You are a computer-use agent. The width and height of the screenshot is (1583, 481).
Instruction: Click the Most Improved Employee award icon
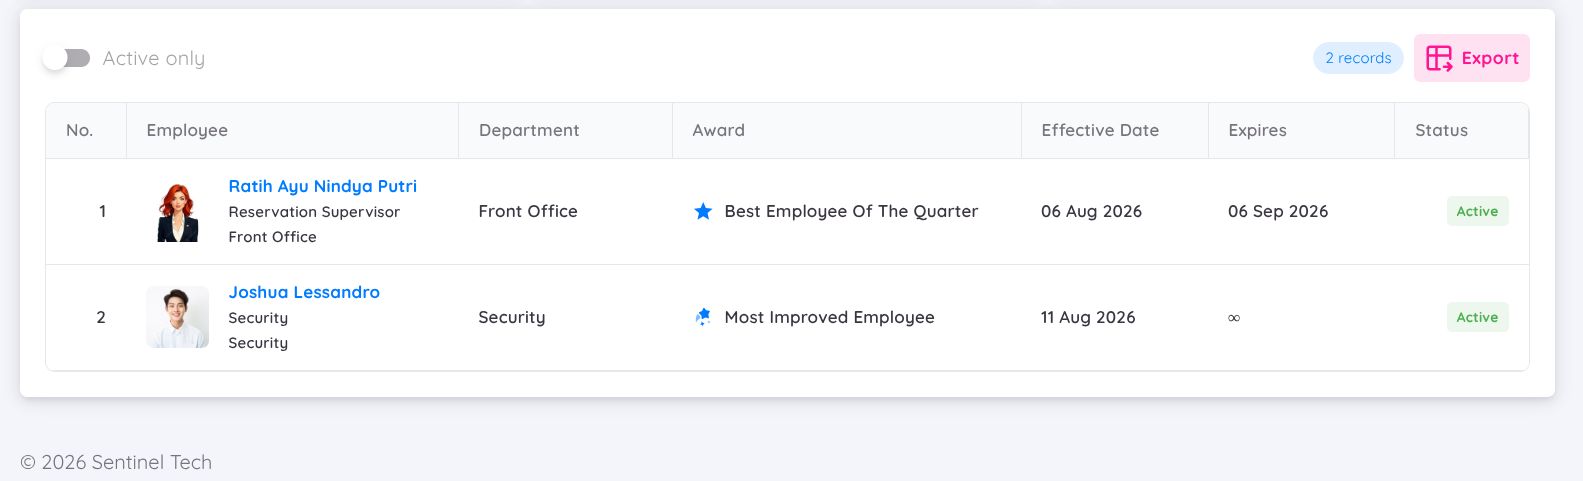(703, 317)
